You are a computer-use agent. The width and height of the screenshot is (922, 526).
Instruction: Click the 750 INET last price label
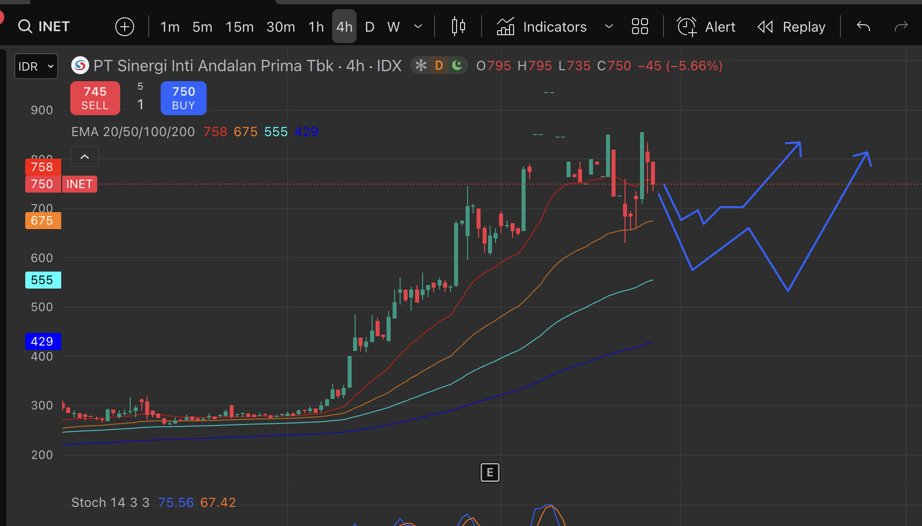point(61,184)
